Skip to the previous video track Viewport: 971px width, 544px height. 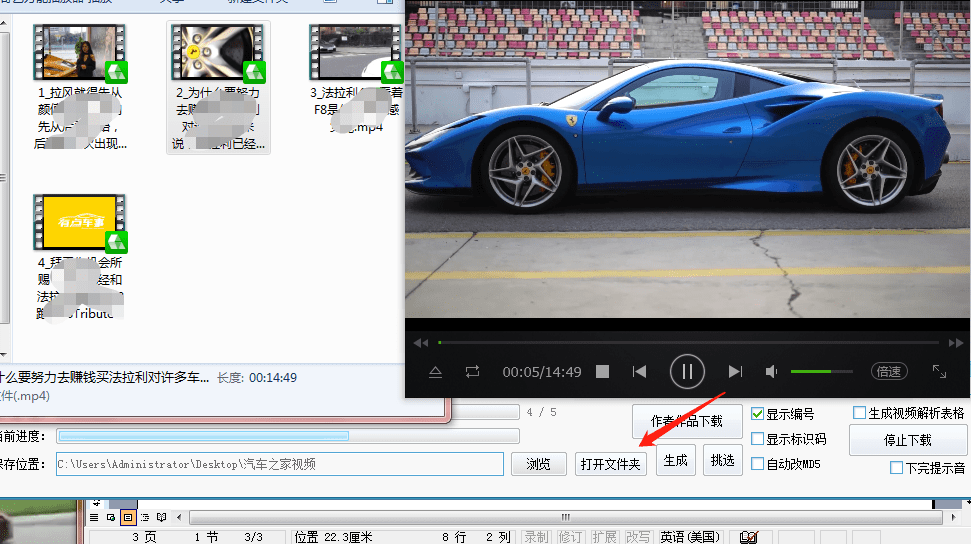640,372
